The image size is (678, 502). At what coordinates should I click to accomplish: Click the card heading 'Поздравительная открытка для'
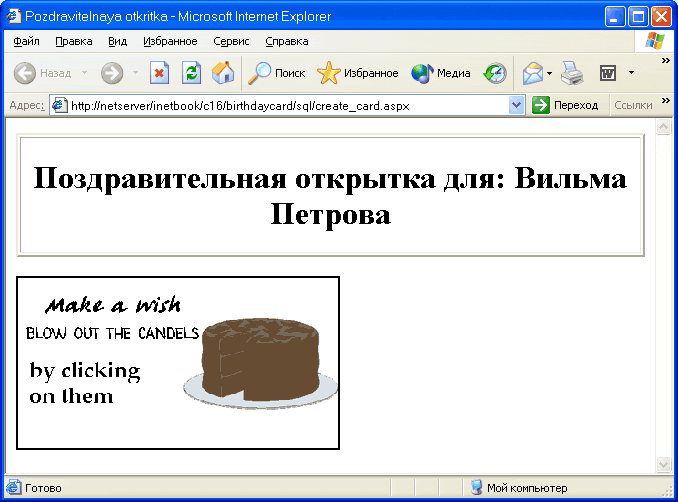coord(269,178)
